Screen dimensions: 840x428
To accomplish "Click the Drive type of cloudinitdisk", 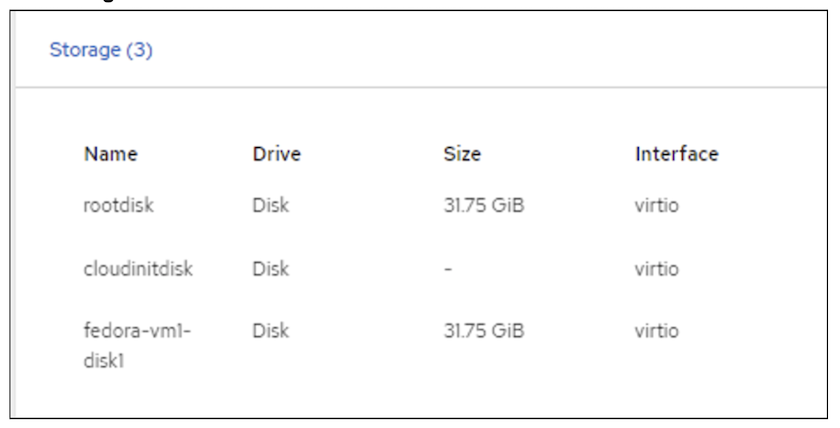I will pyautogui.click(x=269, y=268).
